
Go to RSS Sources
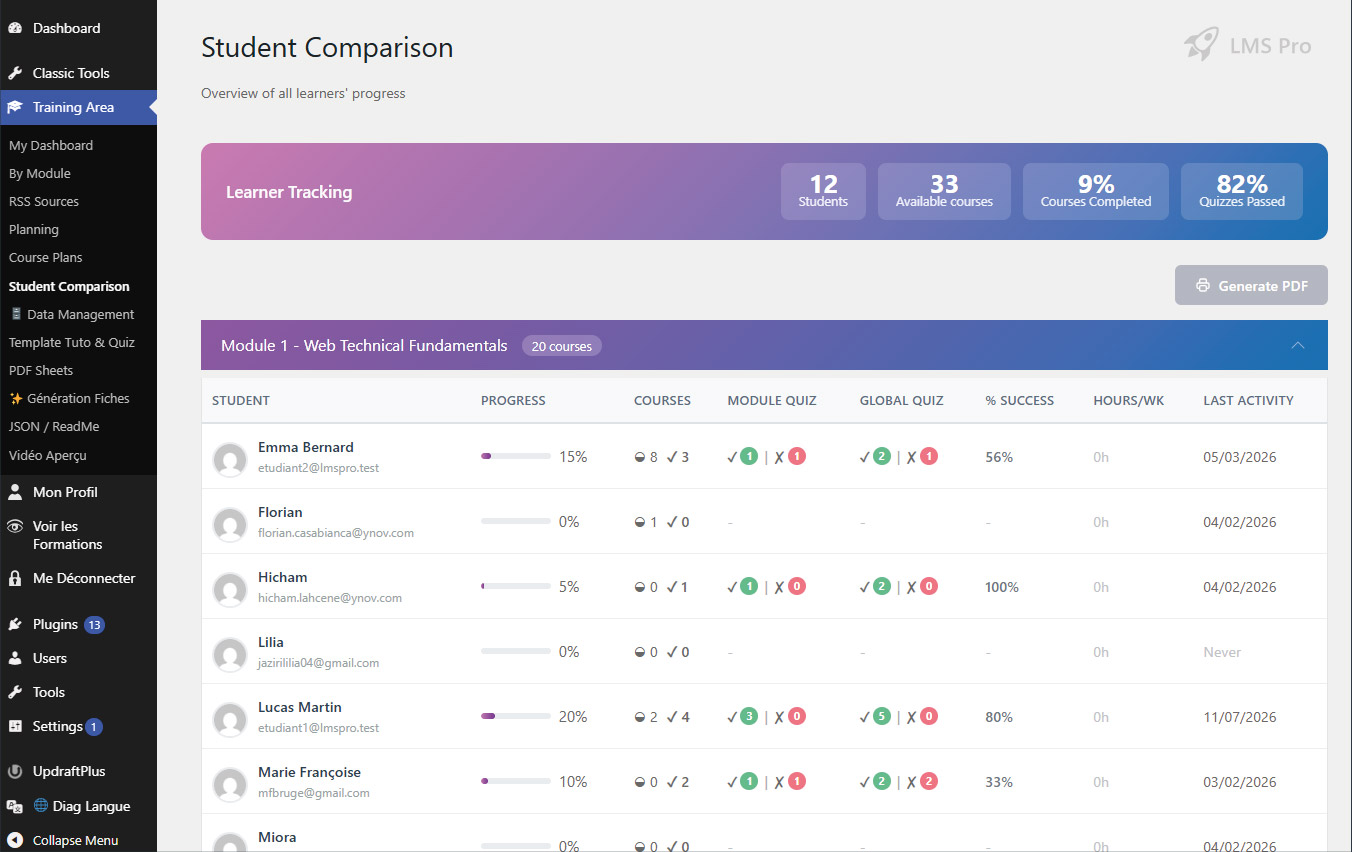[44, 201]
